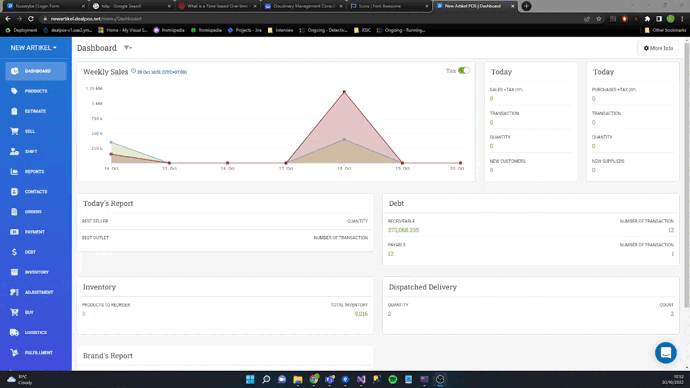Open the Reports chart icon
690x388 pixels.
(15, 172)
